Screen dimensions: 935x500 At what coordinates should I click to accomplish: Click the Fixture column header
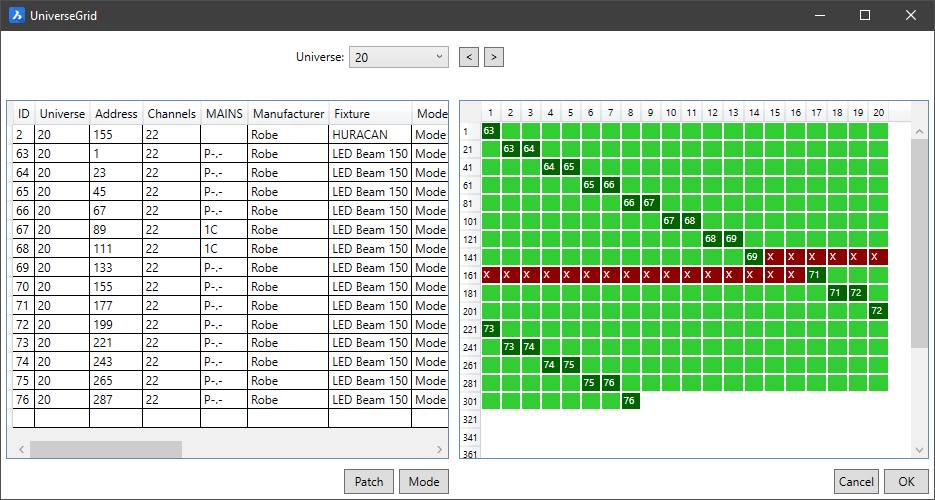(x=370, y=114)
